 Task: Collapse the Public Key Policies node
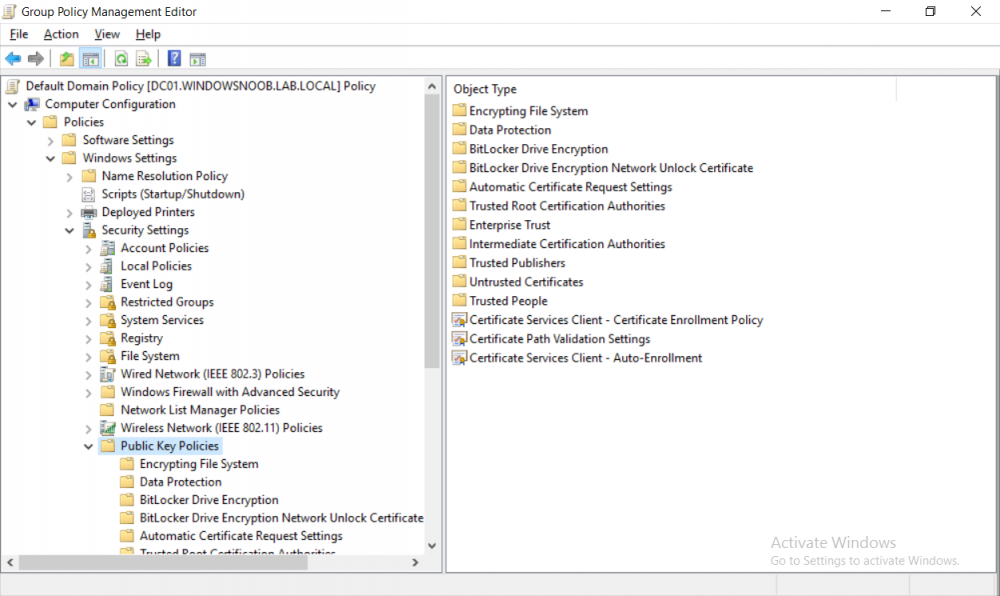(89, 447)
